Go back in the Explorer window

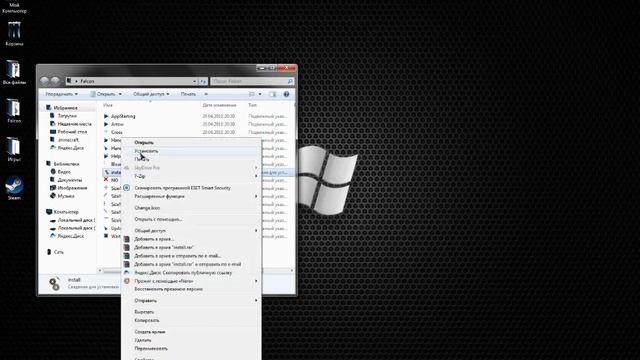click(x=45, y=81)
